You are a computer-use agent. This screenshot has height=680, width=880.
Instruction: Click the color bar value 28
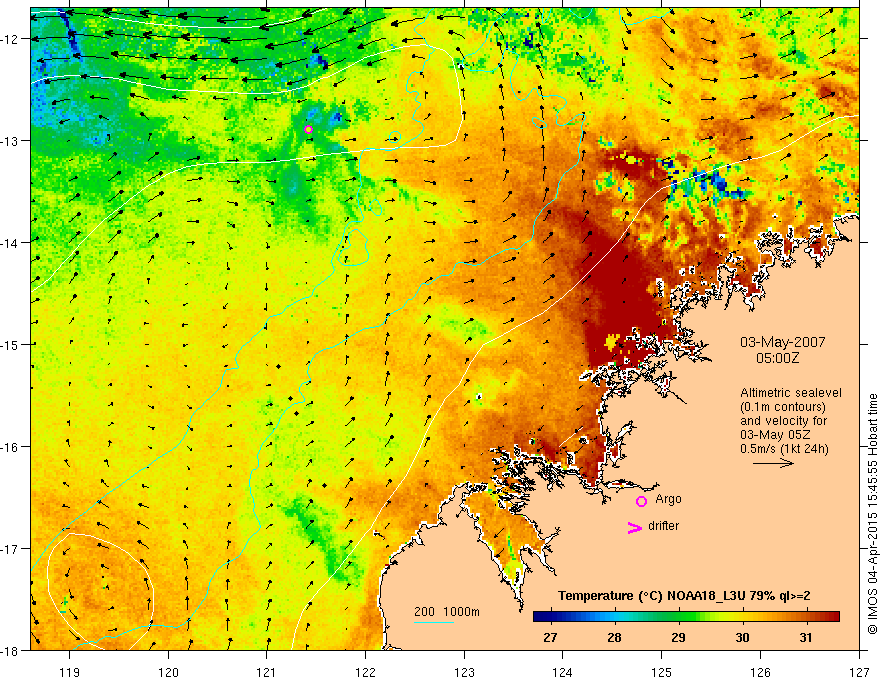615,637
